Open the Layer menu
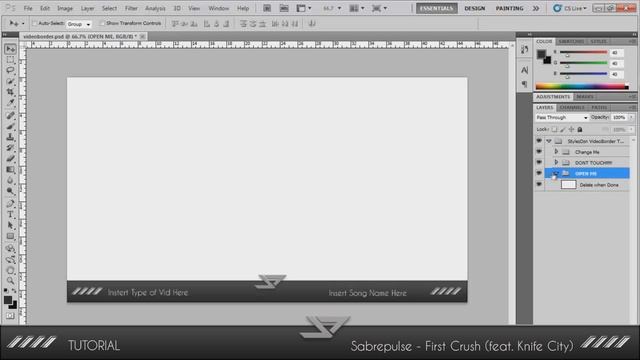This screenshot has width=640, height=360. click(87, 8)
